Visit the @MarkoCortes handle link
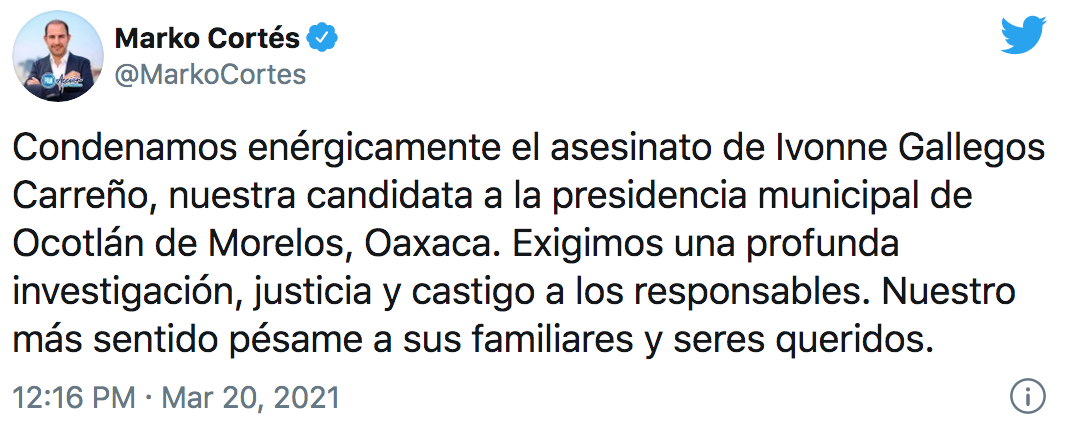Viewport: 1070px width, 432px height. [211, 76]
